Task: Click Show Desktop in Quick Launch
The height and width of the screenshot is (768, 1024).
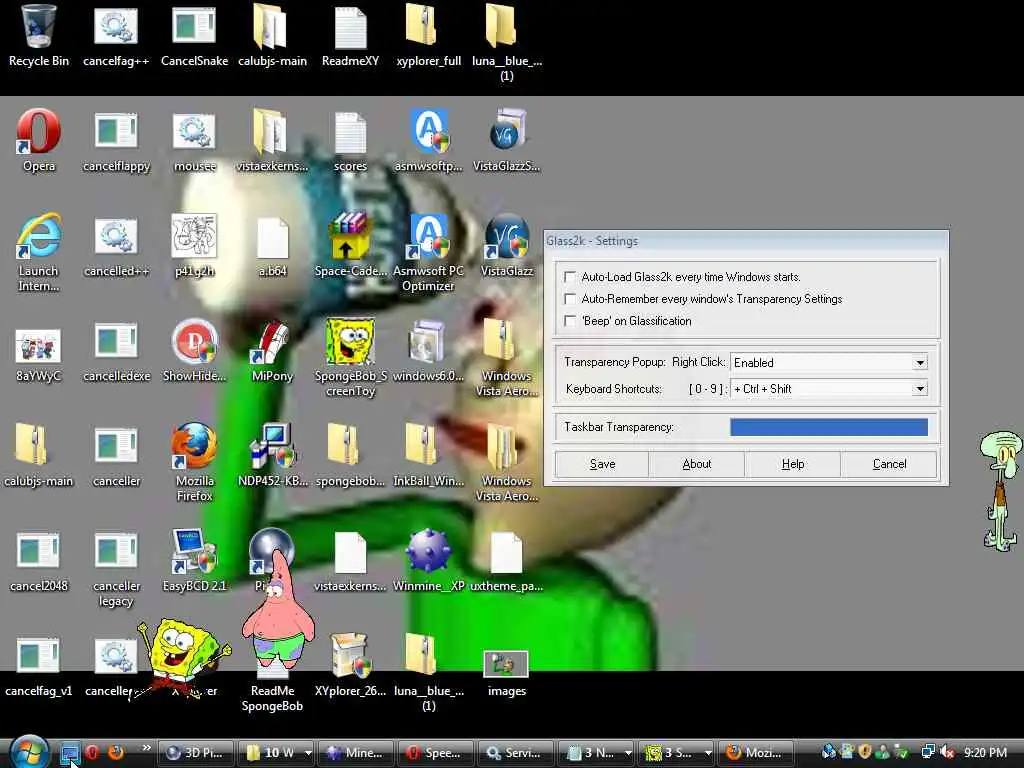Action: 70,753
